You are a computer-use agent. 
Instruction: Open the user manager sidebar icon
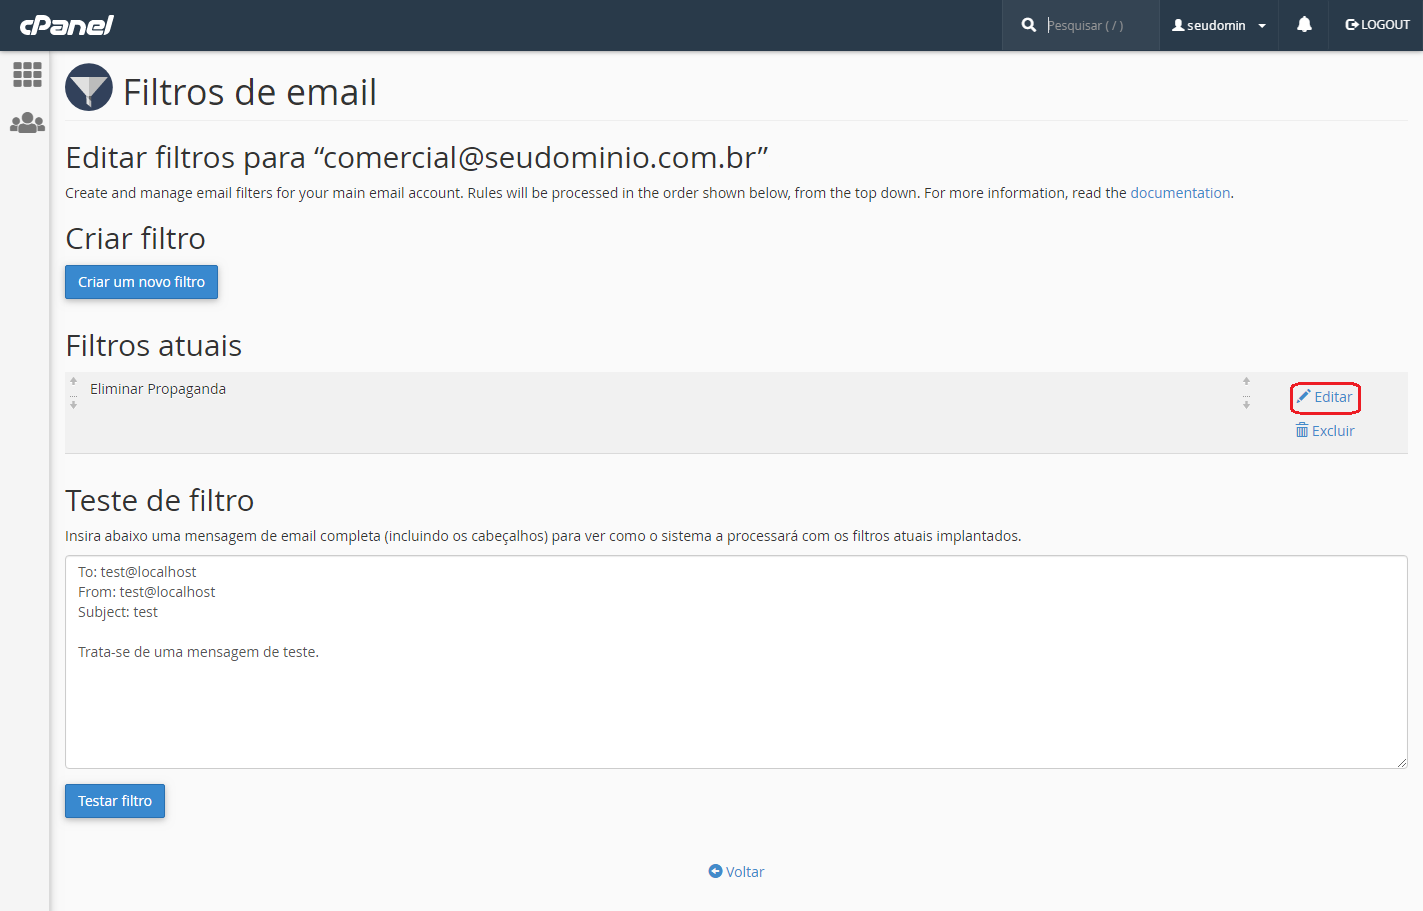coord(27,123)
